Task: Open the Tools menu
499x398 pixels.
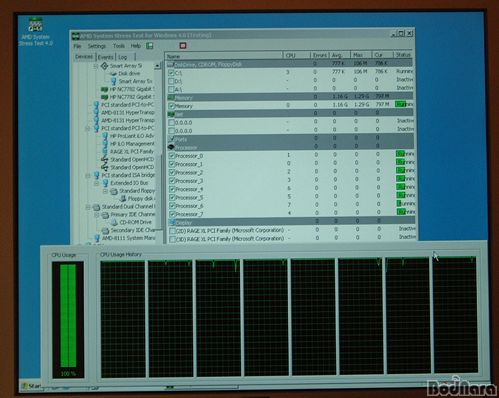Action: [x=119, y=46]
